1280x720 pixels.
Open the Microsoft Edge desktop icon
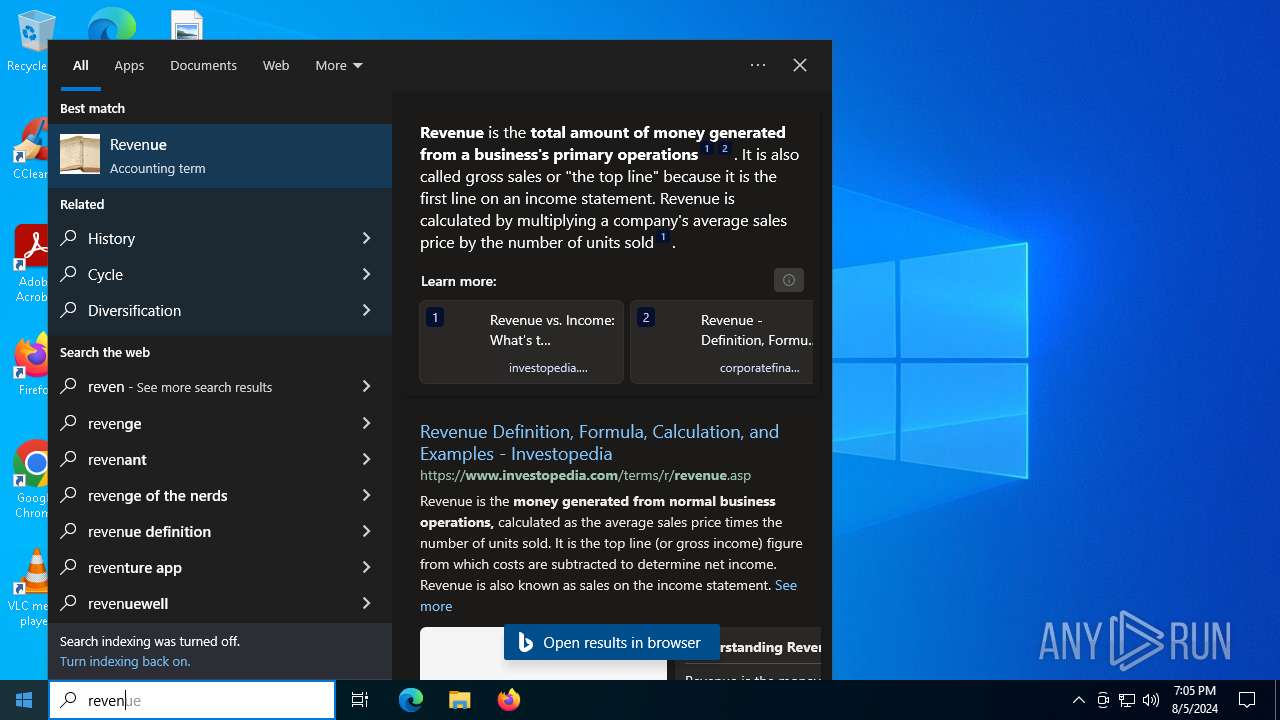point(112,24)
